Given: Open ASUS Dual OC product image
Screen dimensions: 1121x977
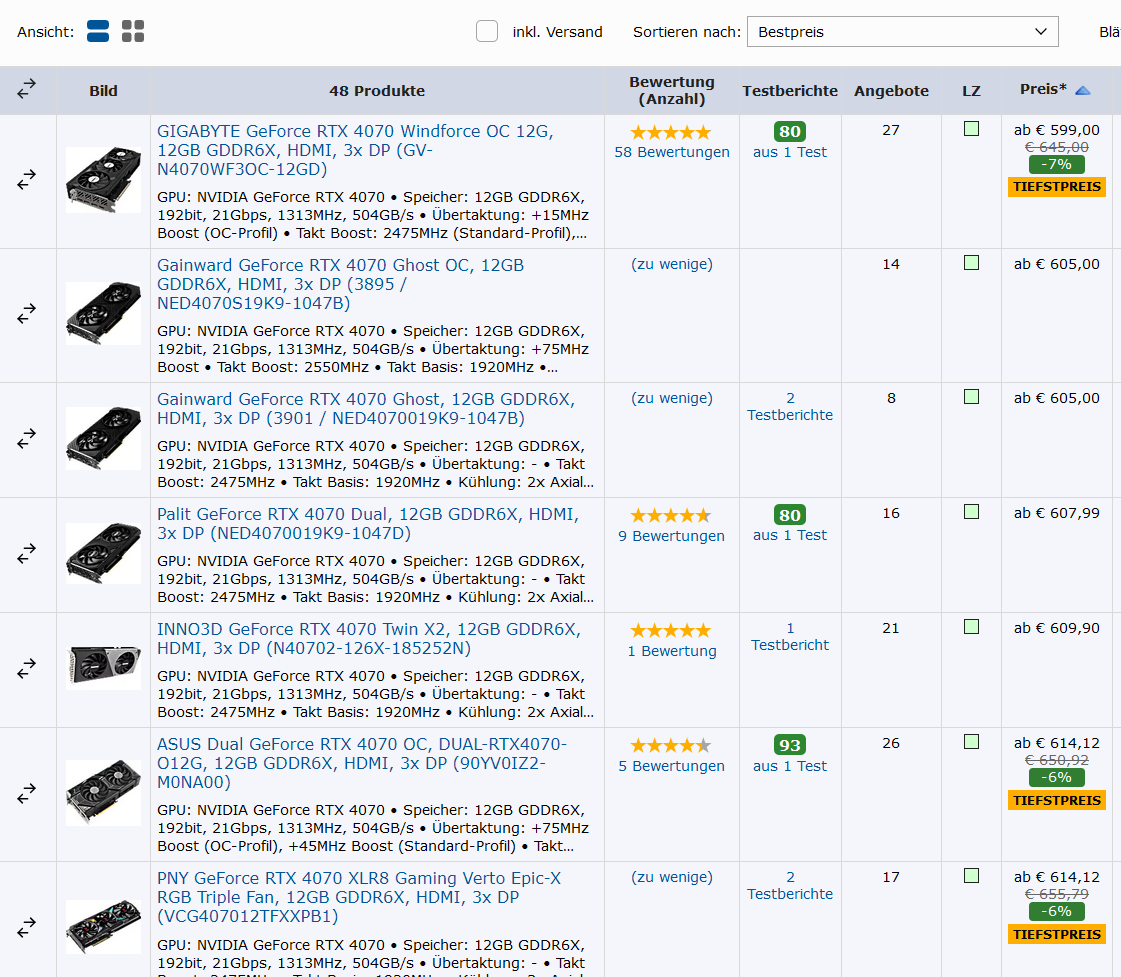Looking at the screenshot, I should pyautogui.click(x=104, y=793).
